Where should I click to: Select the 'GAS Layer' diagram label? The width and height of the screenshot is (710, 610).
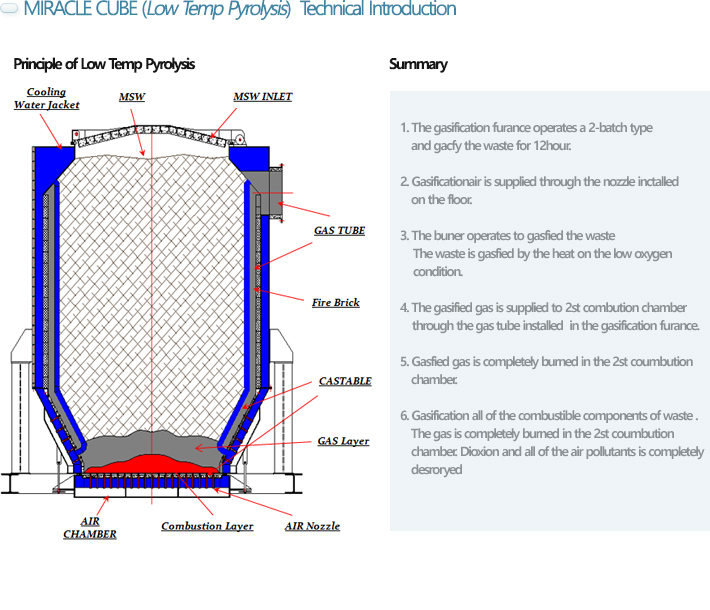(x=343, y=441)
